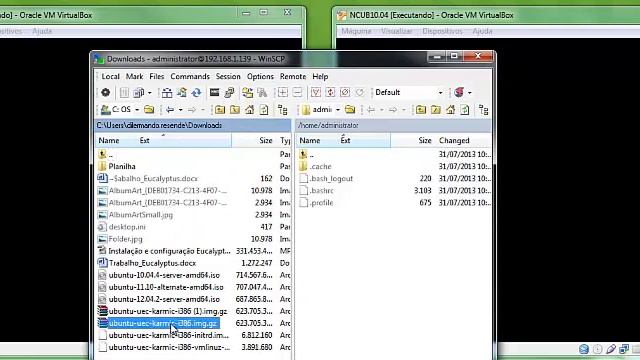Click the queue options icon

138,93
